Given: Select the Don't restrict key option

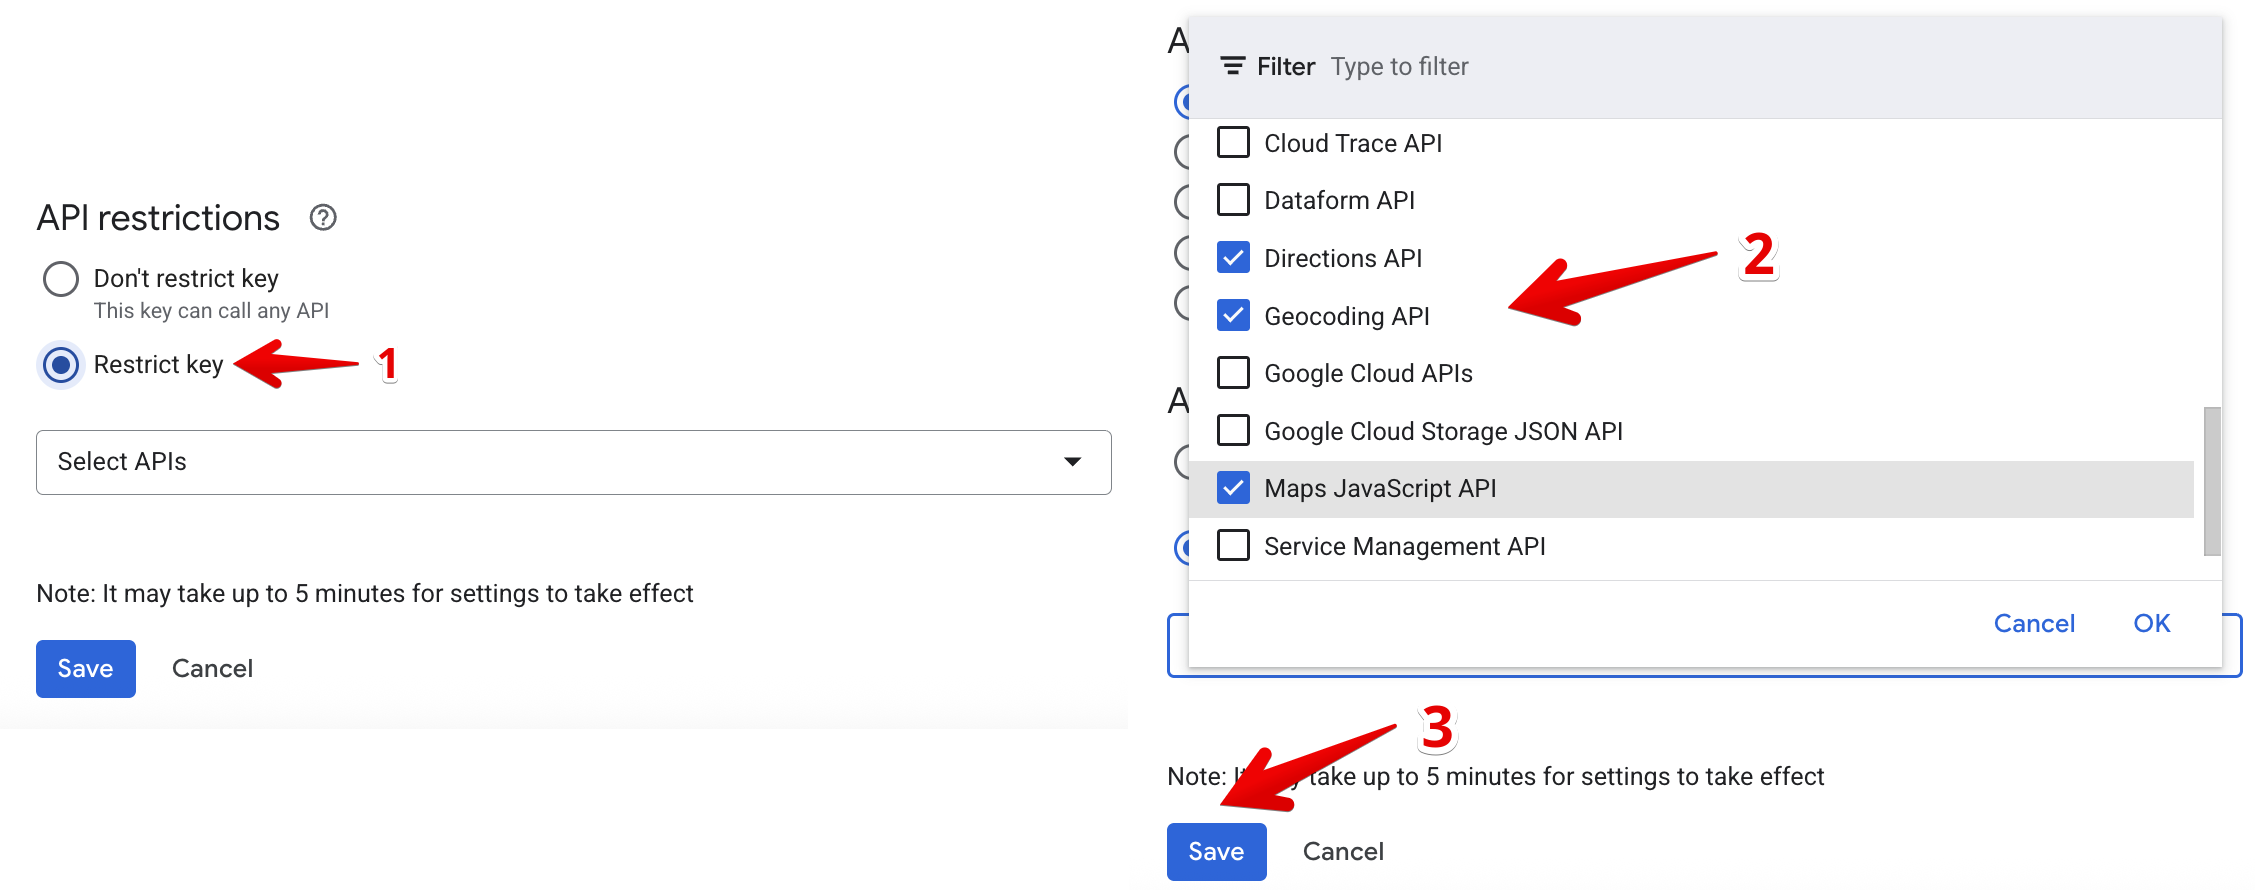Looking at the screenshot, I should click(x=61, y=279).
